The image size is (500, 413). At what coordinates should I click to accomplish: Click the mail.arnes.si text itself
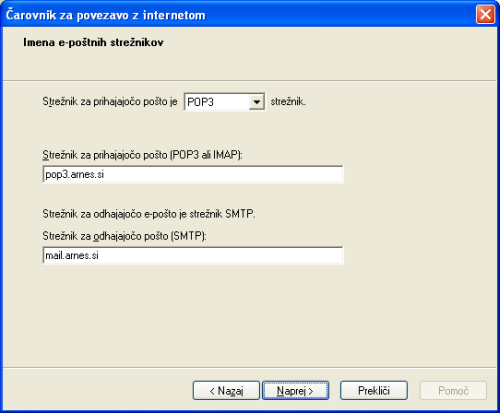(72, 256)
